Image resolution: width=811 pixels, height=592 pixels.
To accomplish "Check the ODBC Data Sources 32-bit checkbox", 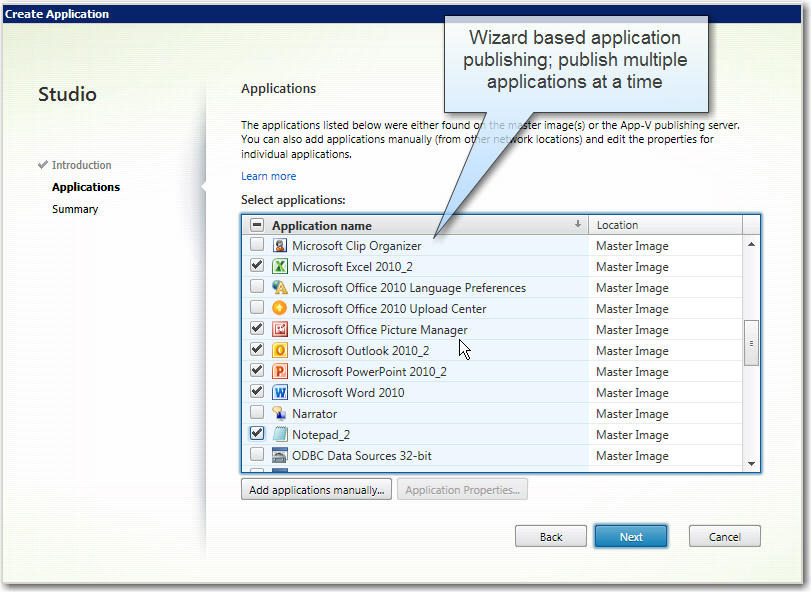I will point(257,454).
